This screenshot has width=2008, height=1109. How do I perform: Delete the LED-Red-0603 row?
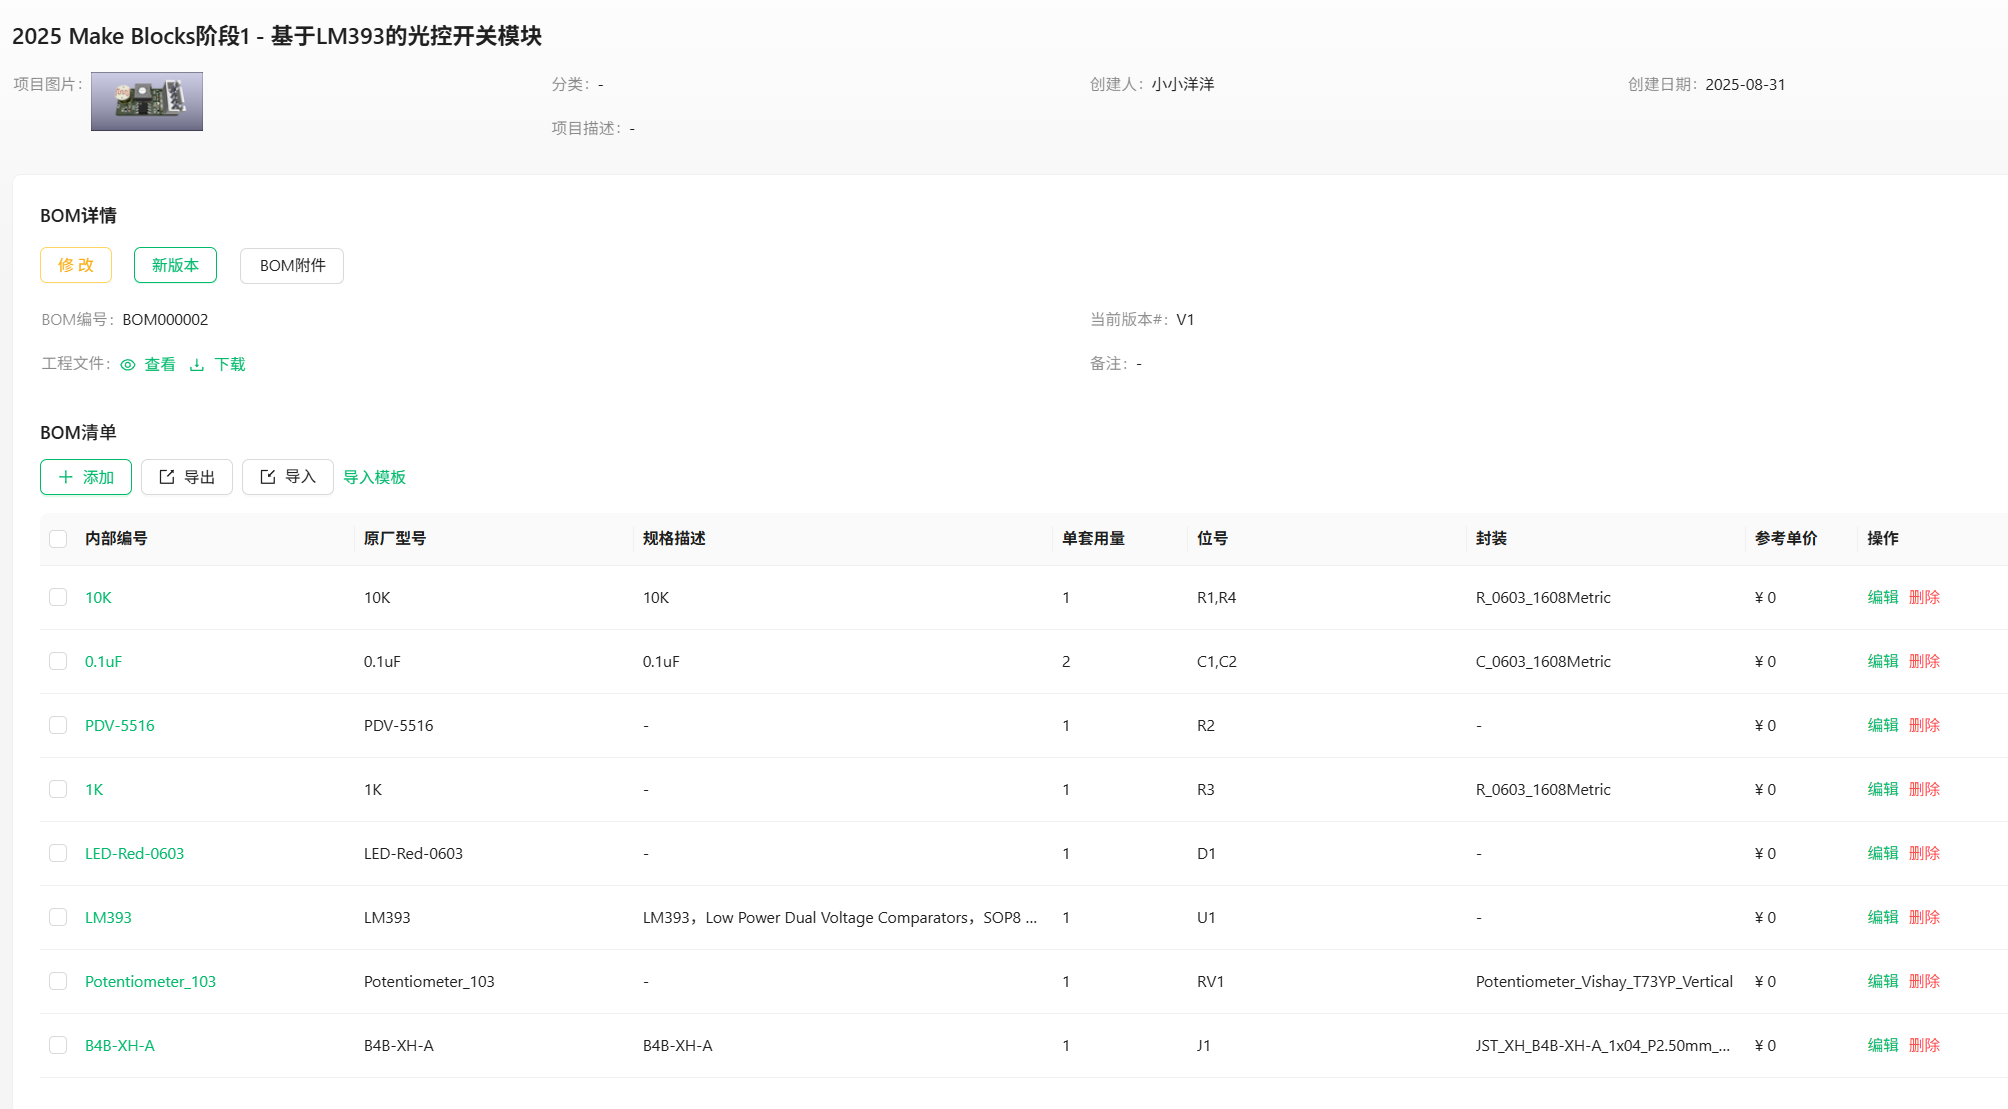click(x=1924, y=853)
